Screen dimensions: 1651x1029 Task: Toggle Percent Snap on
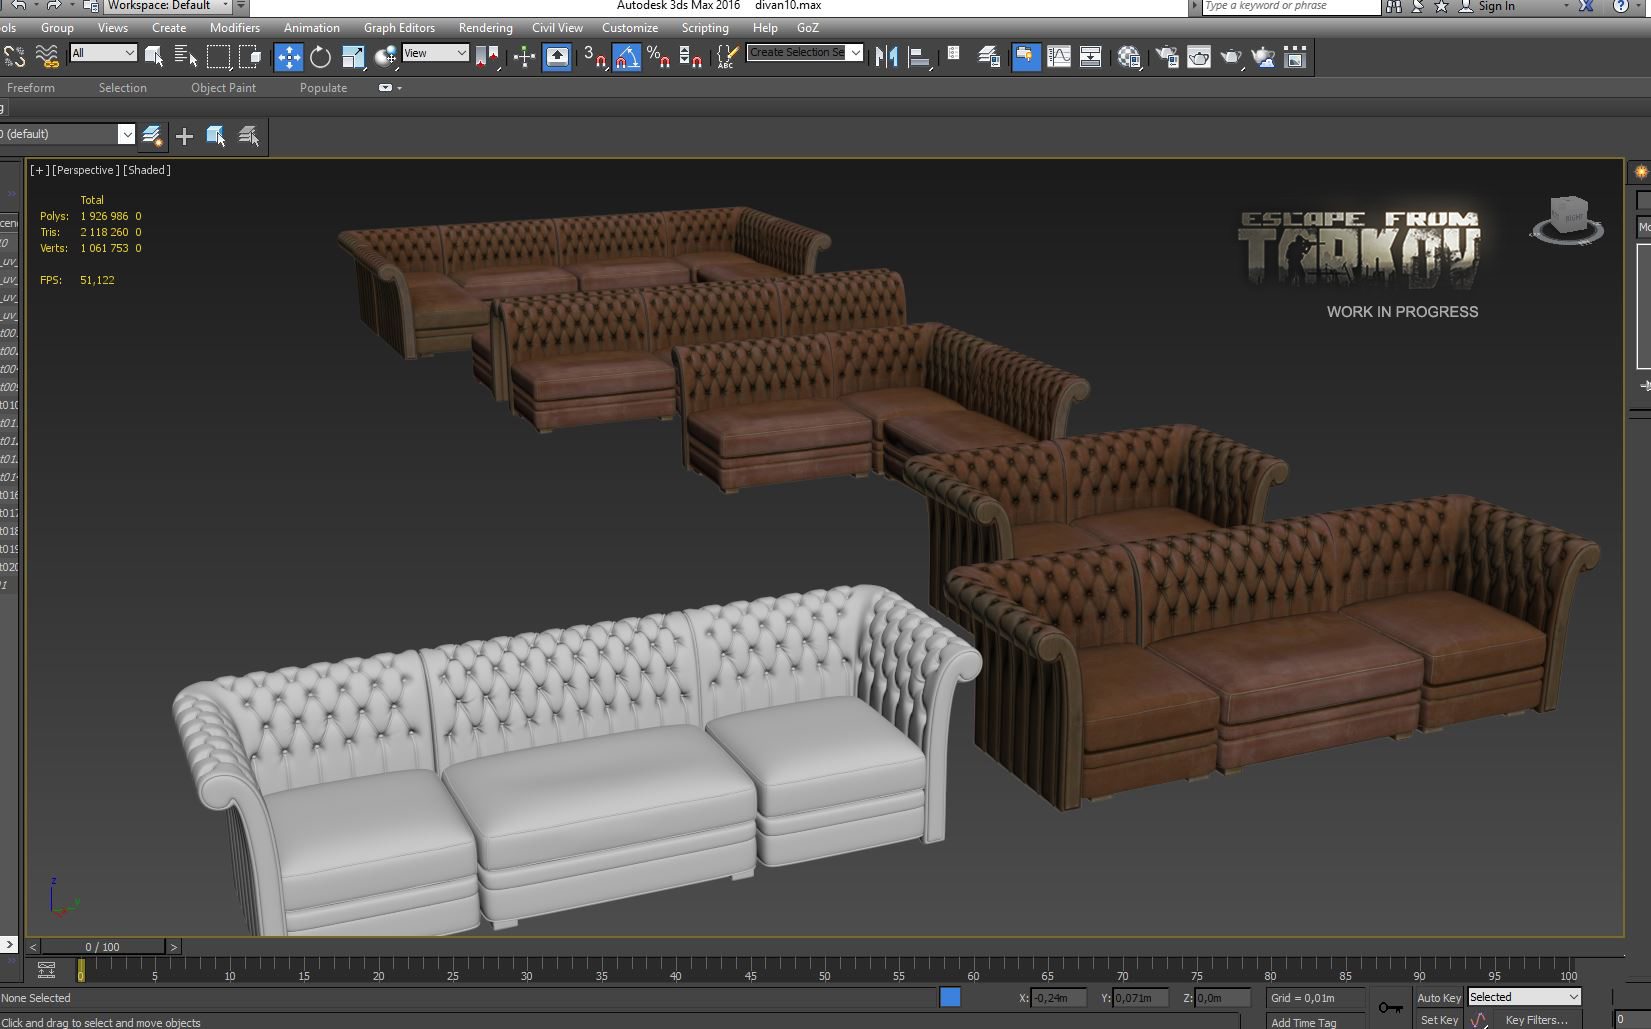tap(658, 57)
